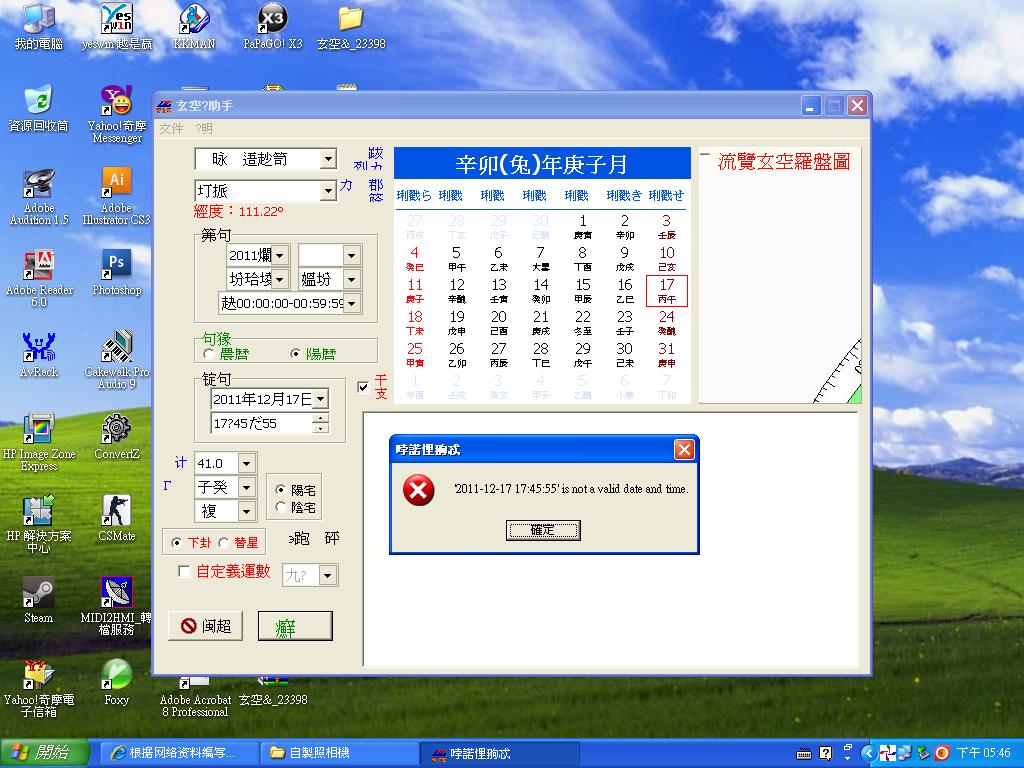1024x768 pixels.
Task: Click the button with the green character
Action: tap(295, 626)
